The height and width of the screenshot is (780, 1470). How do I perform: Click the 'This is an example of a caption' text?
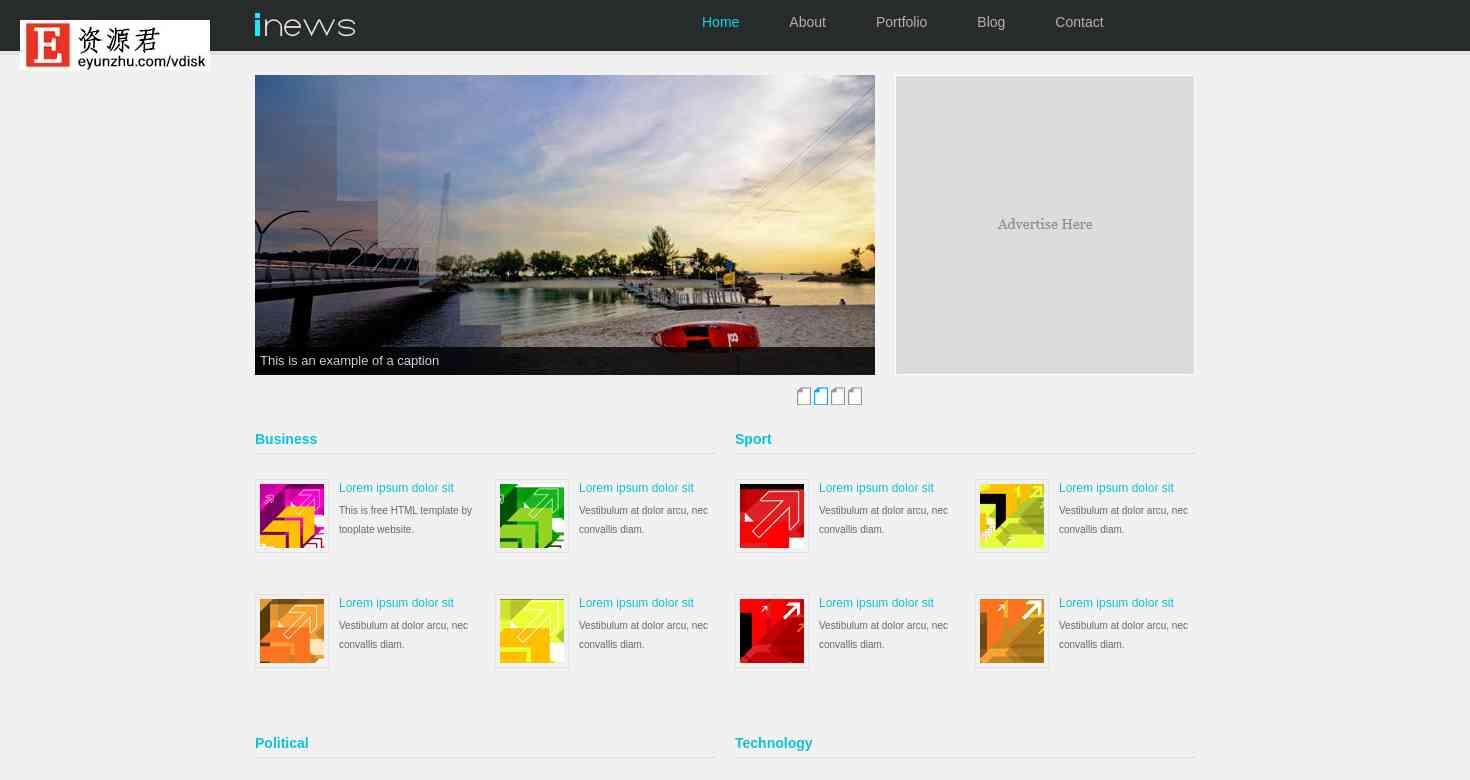point(349,361)
